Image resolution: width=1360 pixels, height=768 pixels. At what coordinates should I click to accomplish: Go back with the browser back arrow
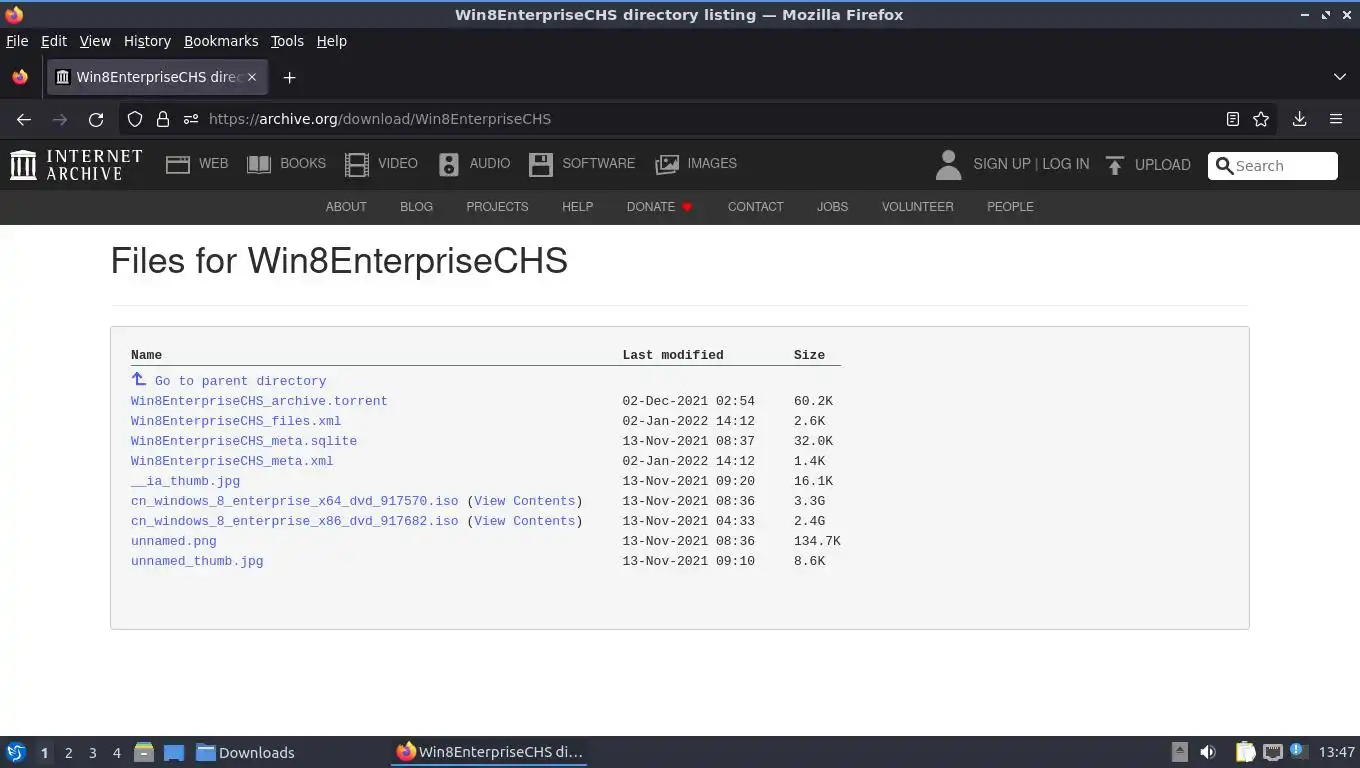(24, 119)
